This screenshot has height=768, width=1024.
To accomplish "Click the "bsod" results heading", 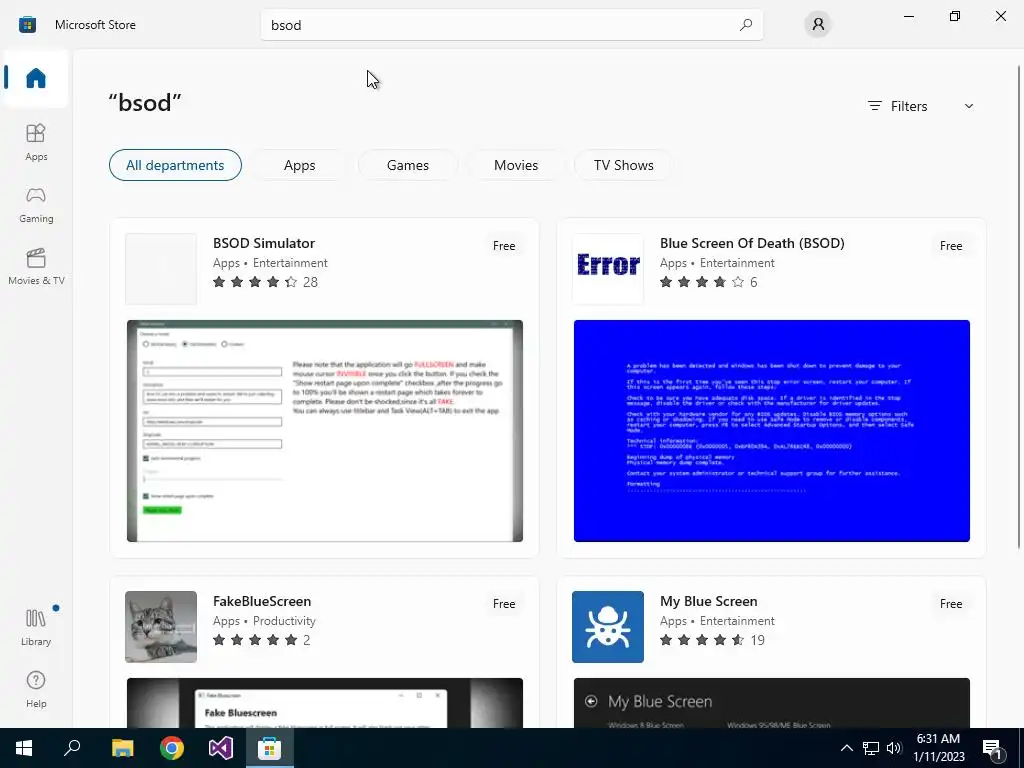I will point(145,103).
